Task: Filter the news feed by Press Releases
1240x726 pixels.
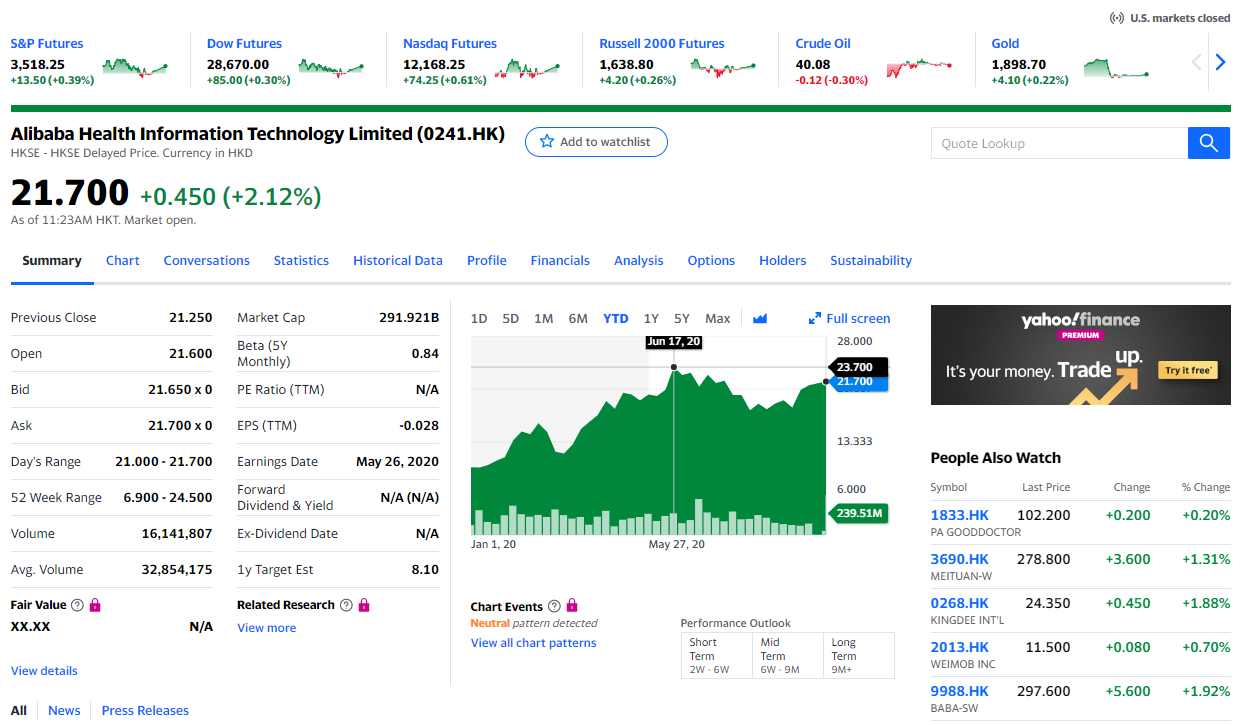Action: 145,711
